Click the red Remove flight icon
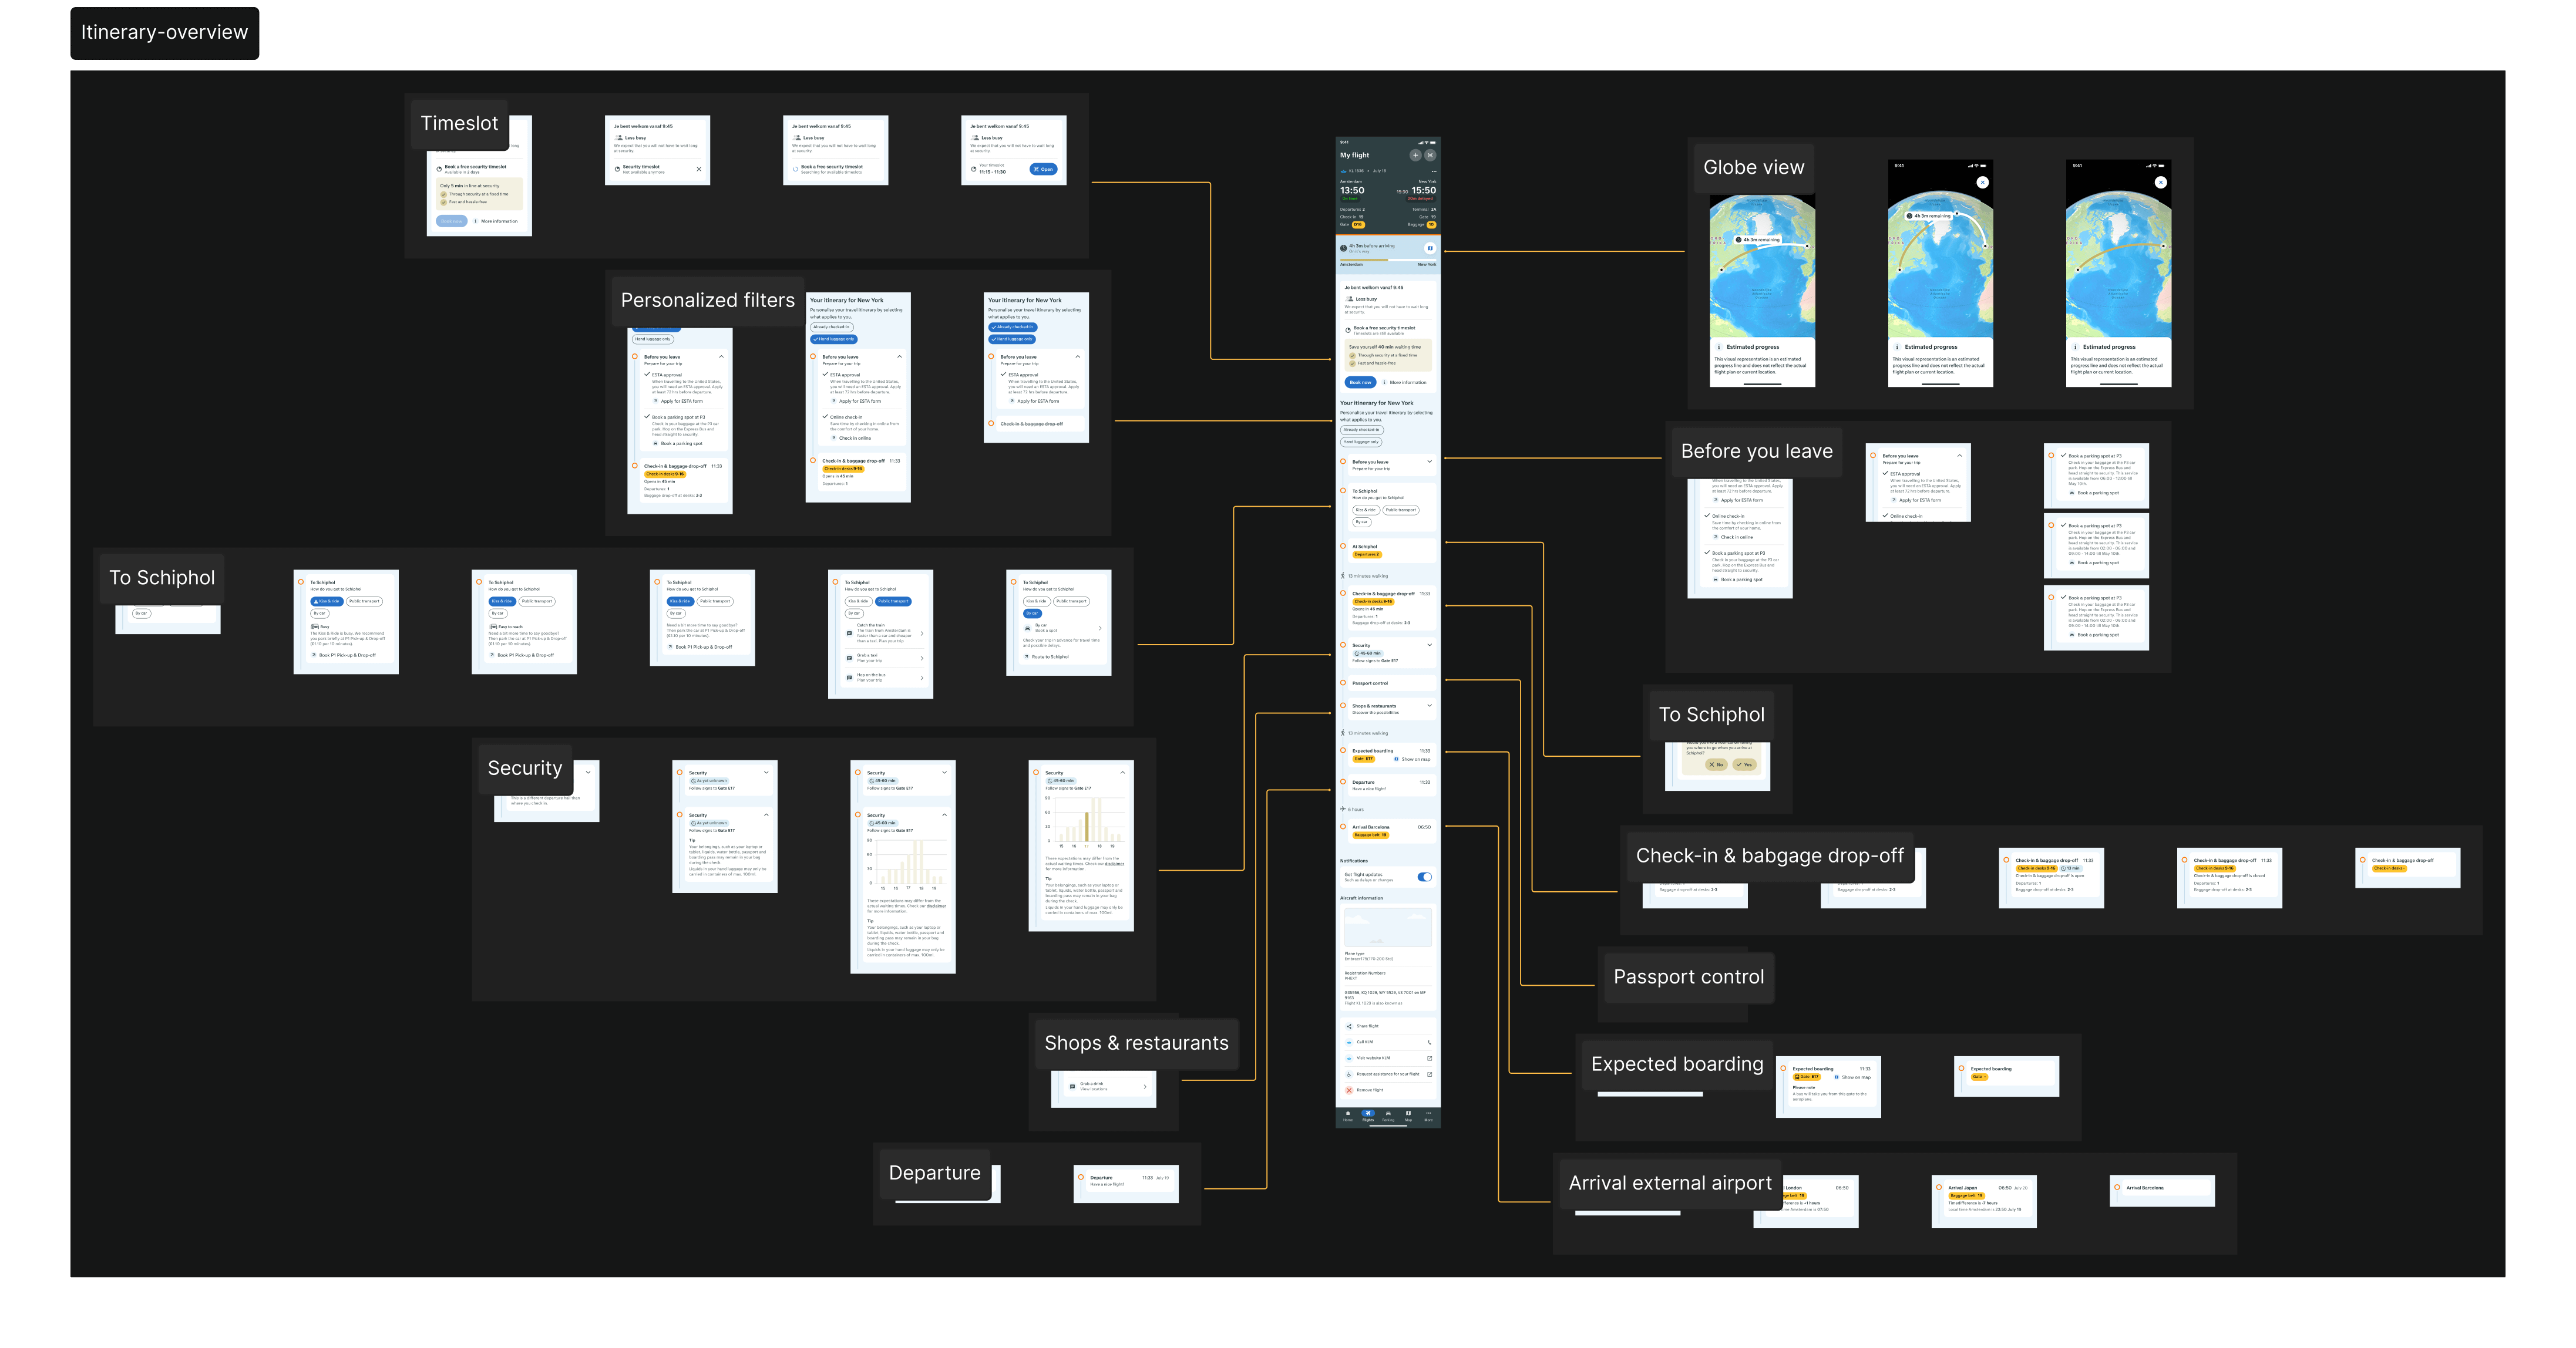Image resolution: width=2576 pixels, height=1348 pixels. [x=1349, y=1090]
